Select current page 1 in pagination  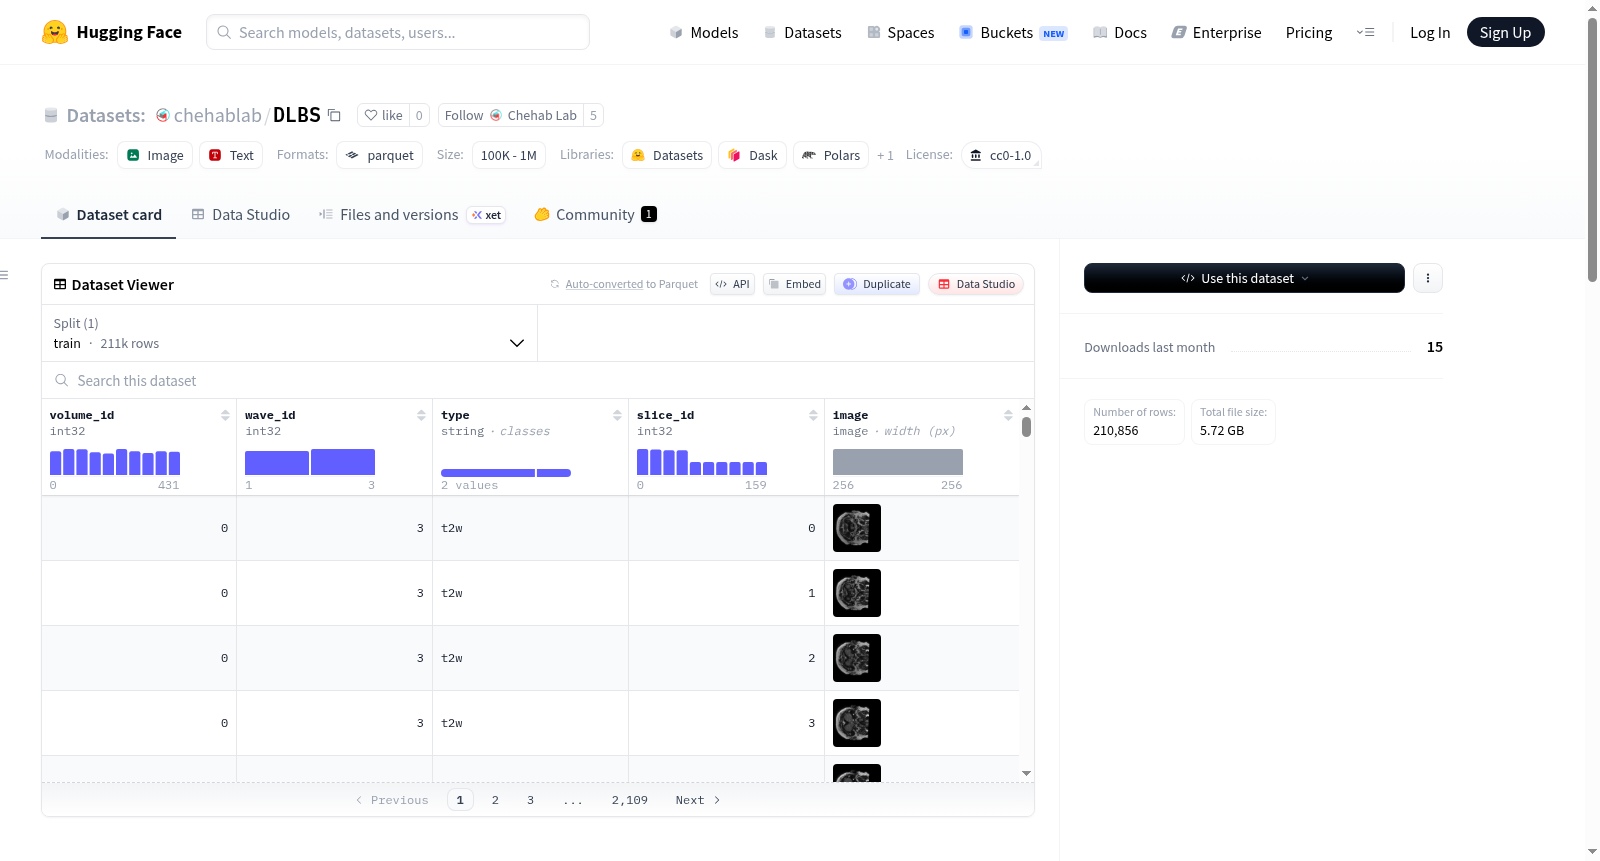pyautogui.click(x=460, y=800)
